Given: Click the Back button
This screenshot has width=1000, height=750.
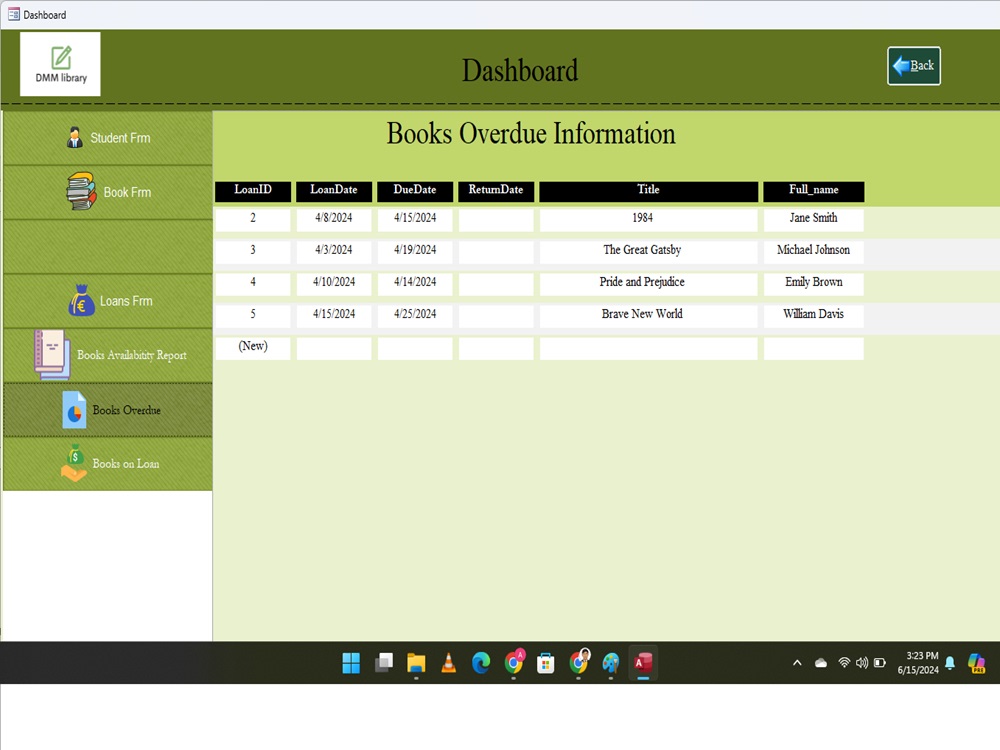Looking at the screenshot, I should click(x=913, y=66).
